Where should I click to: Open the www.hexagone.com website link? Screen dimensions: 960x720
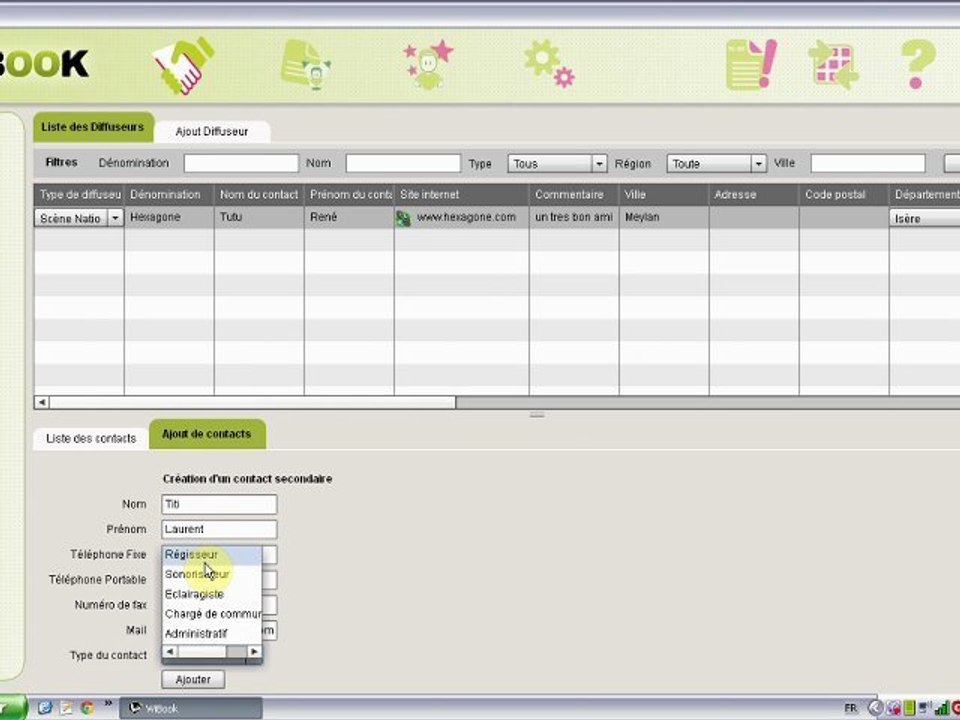pos(466,217)
